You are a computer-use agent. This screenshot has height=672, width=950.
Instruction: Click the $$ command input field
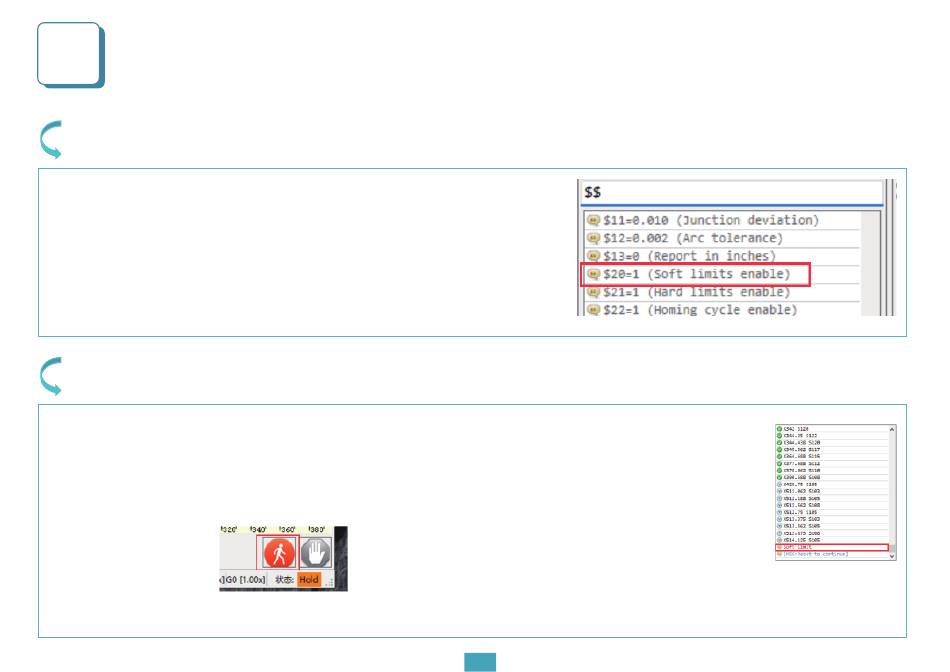(x=732, y=193)
